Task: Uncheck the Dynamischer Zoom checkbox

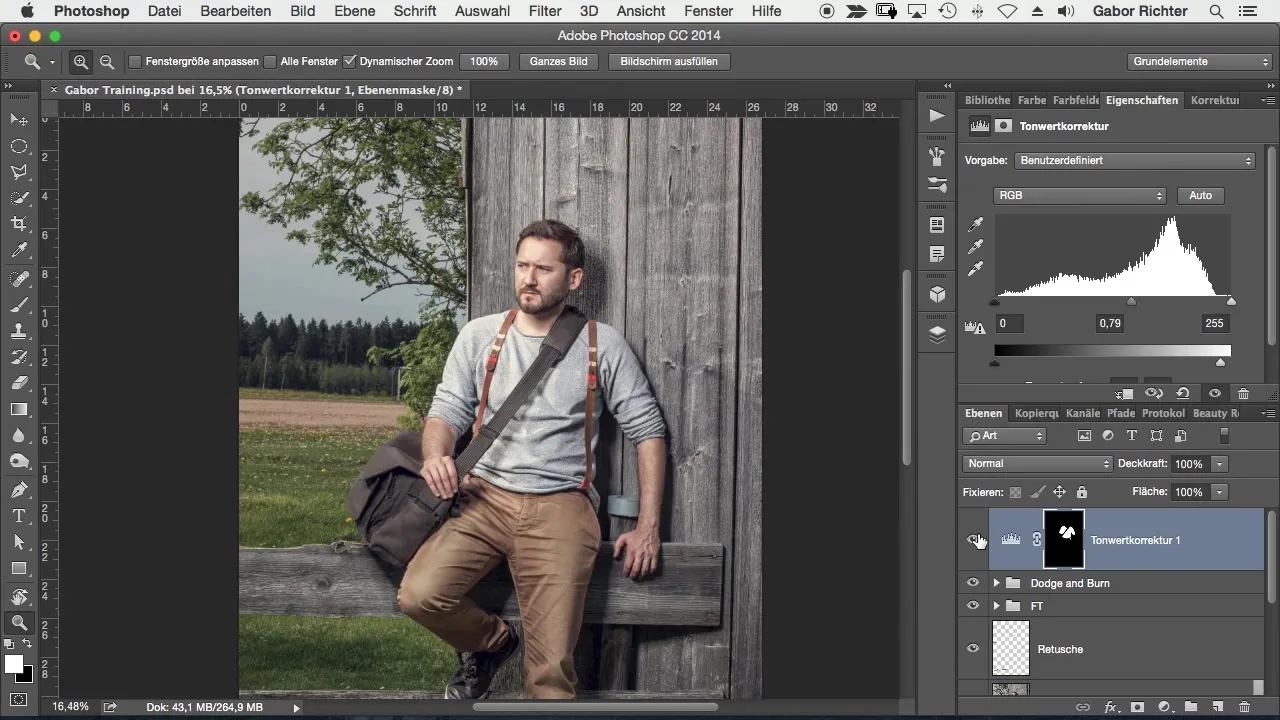Action: [x=349, y=62]
